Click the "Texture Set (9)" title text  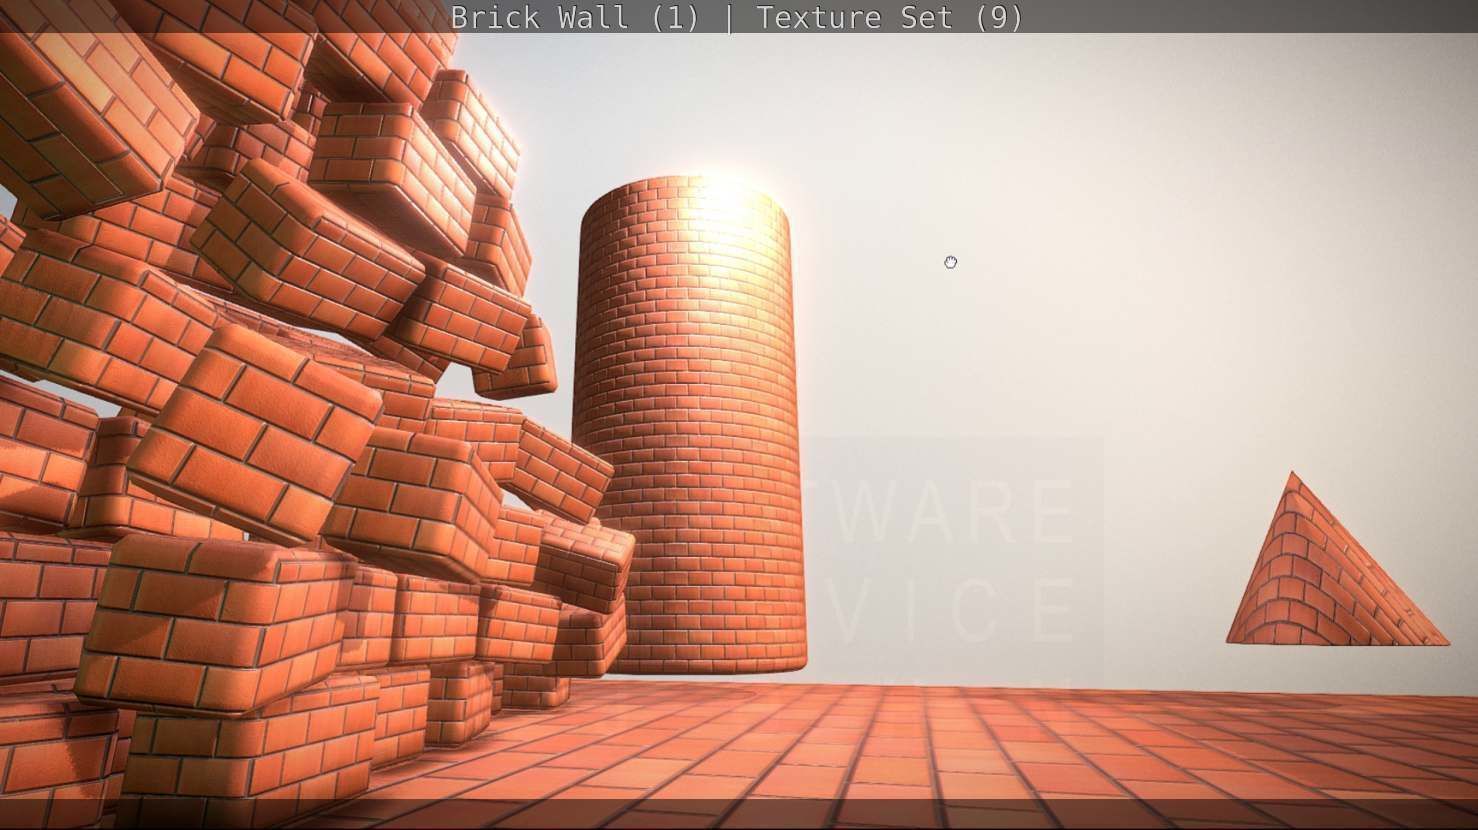click(x=890, y=18)
